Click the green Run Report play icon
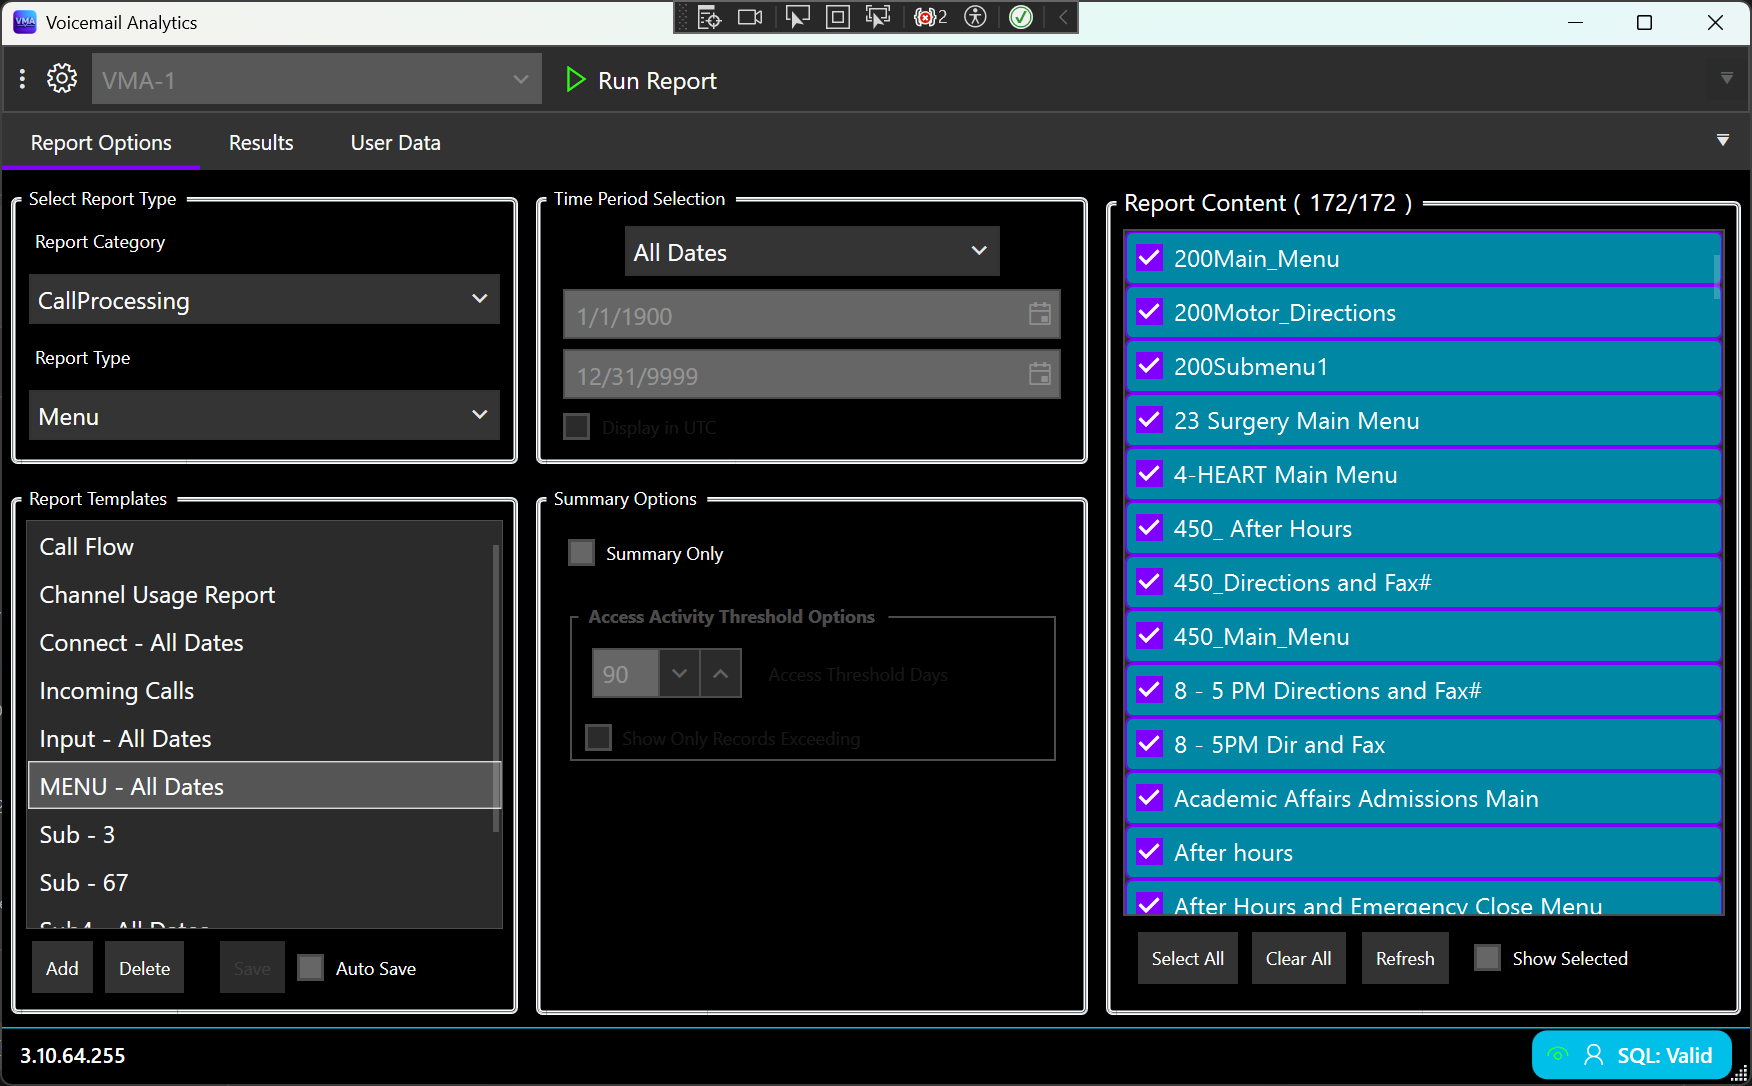This screenshot has width=1752, height=1086. pos(575,79)
